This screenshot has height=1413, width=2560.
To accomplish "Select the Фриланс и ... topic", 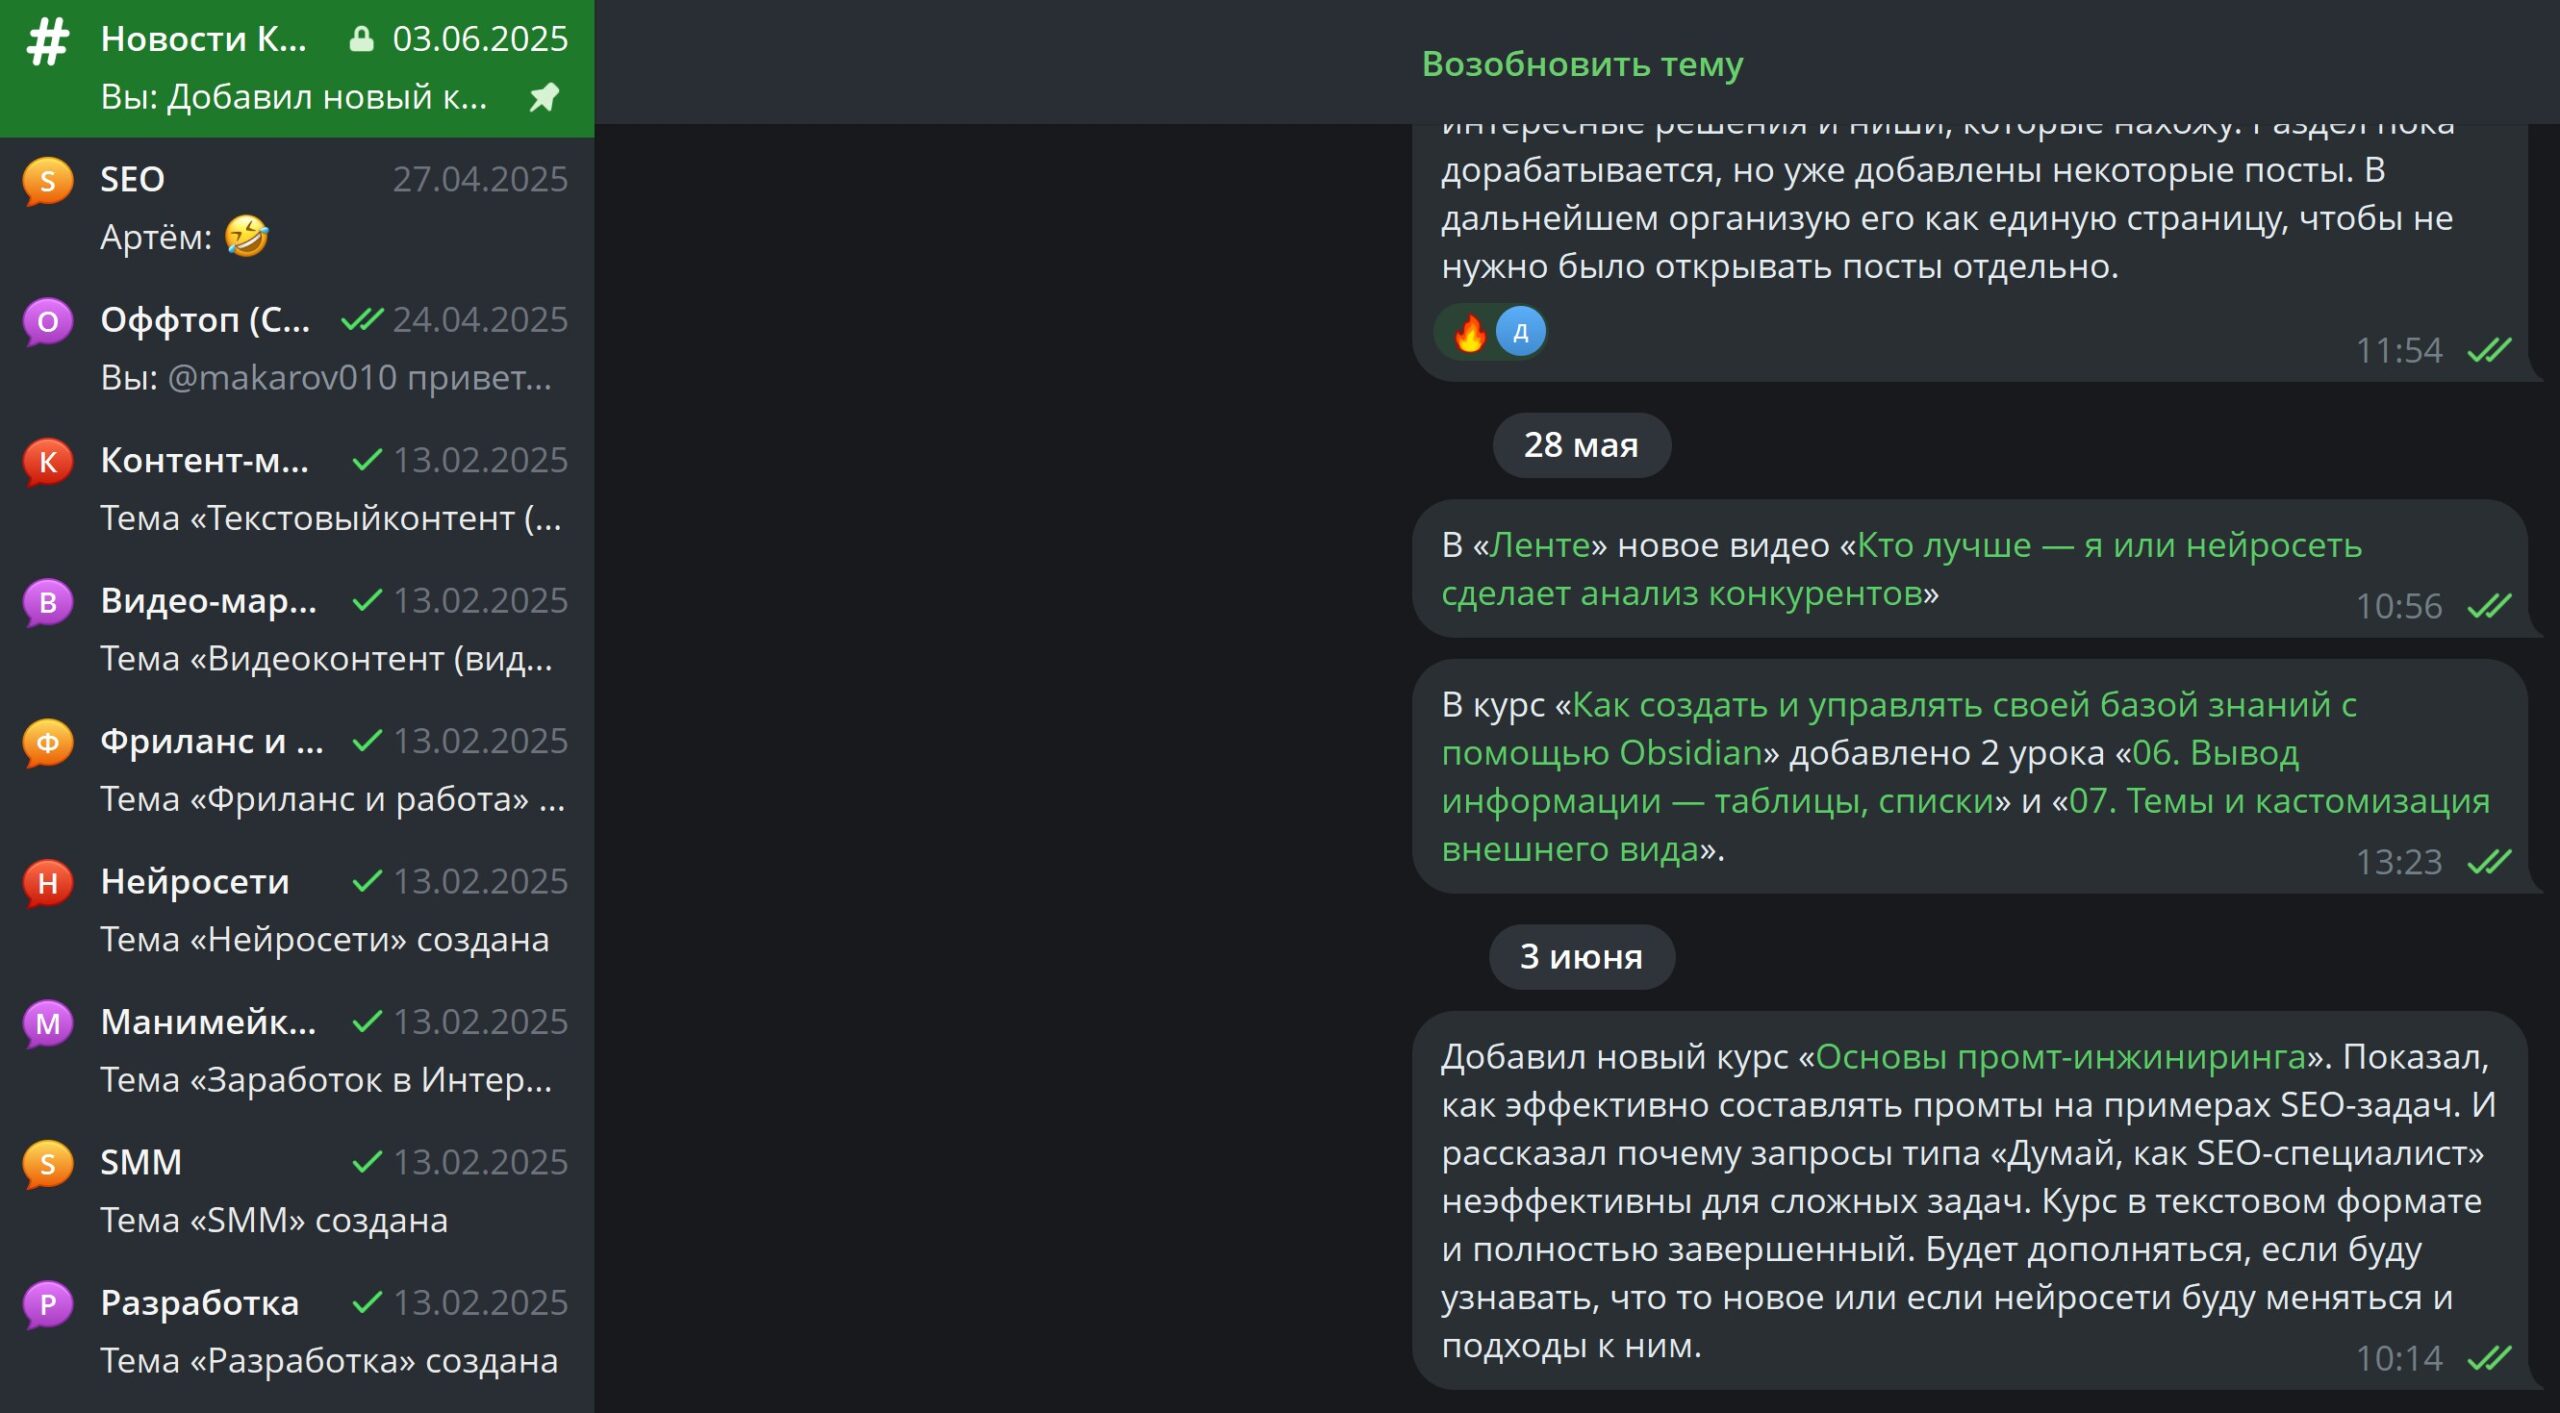I will [x=297, y=770].
